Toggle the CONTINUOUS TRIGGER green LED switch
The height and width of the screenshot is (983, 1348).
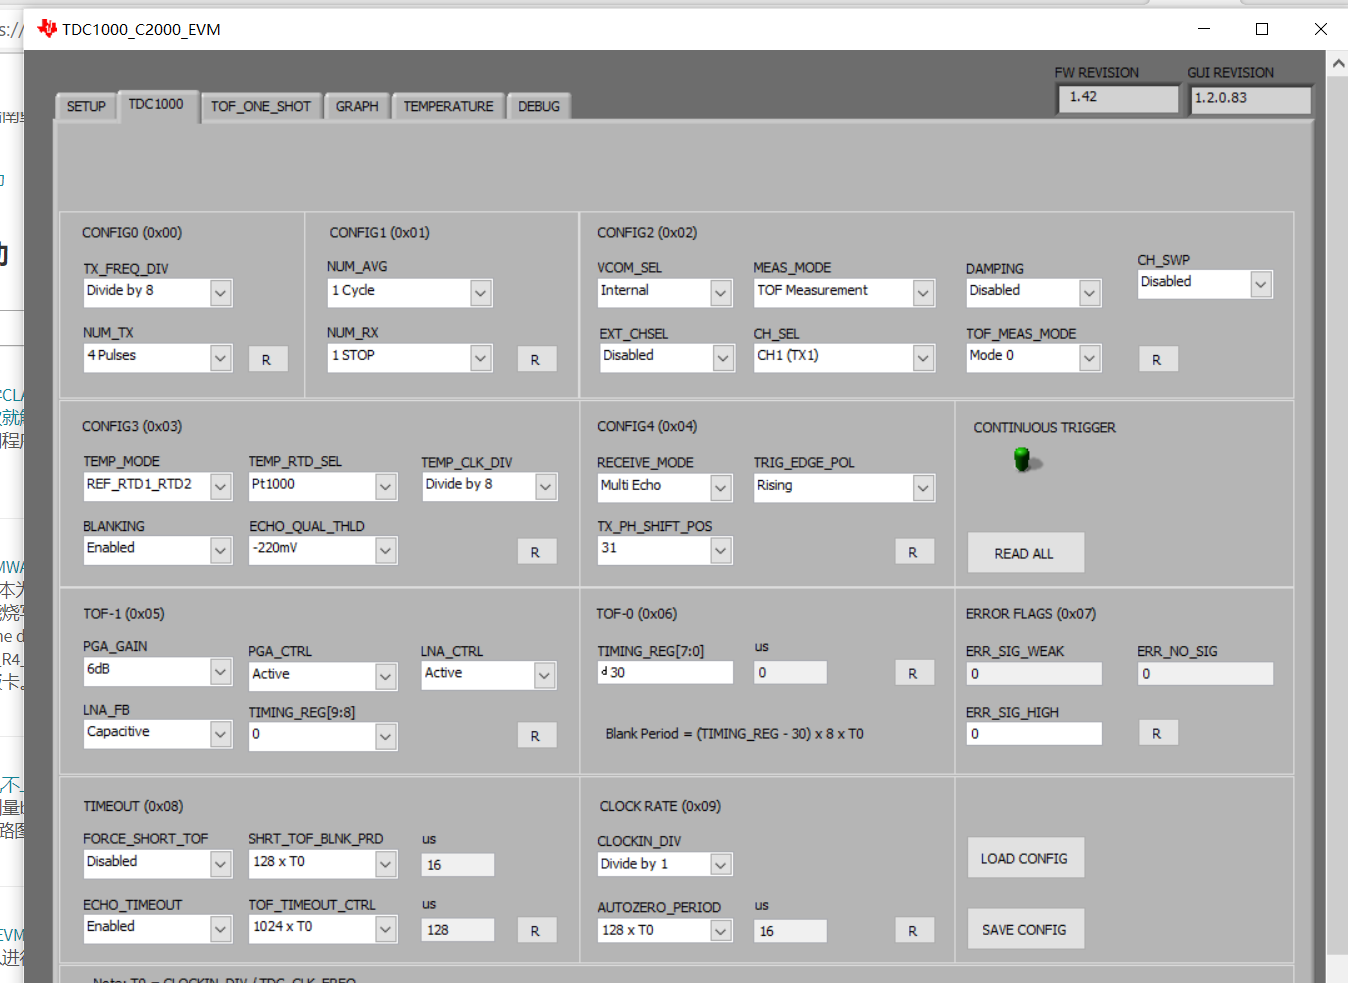[1023, 460]
